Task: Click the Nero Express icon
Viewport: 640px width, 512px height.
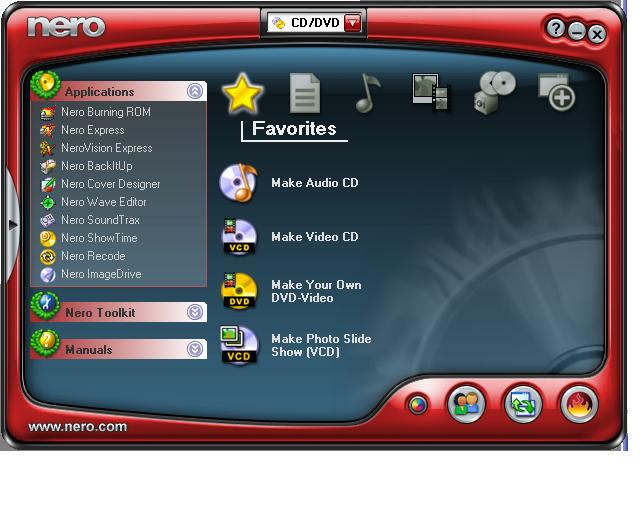Action: 48,130
